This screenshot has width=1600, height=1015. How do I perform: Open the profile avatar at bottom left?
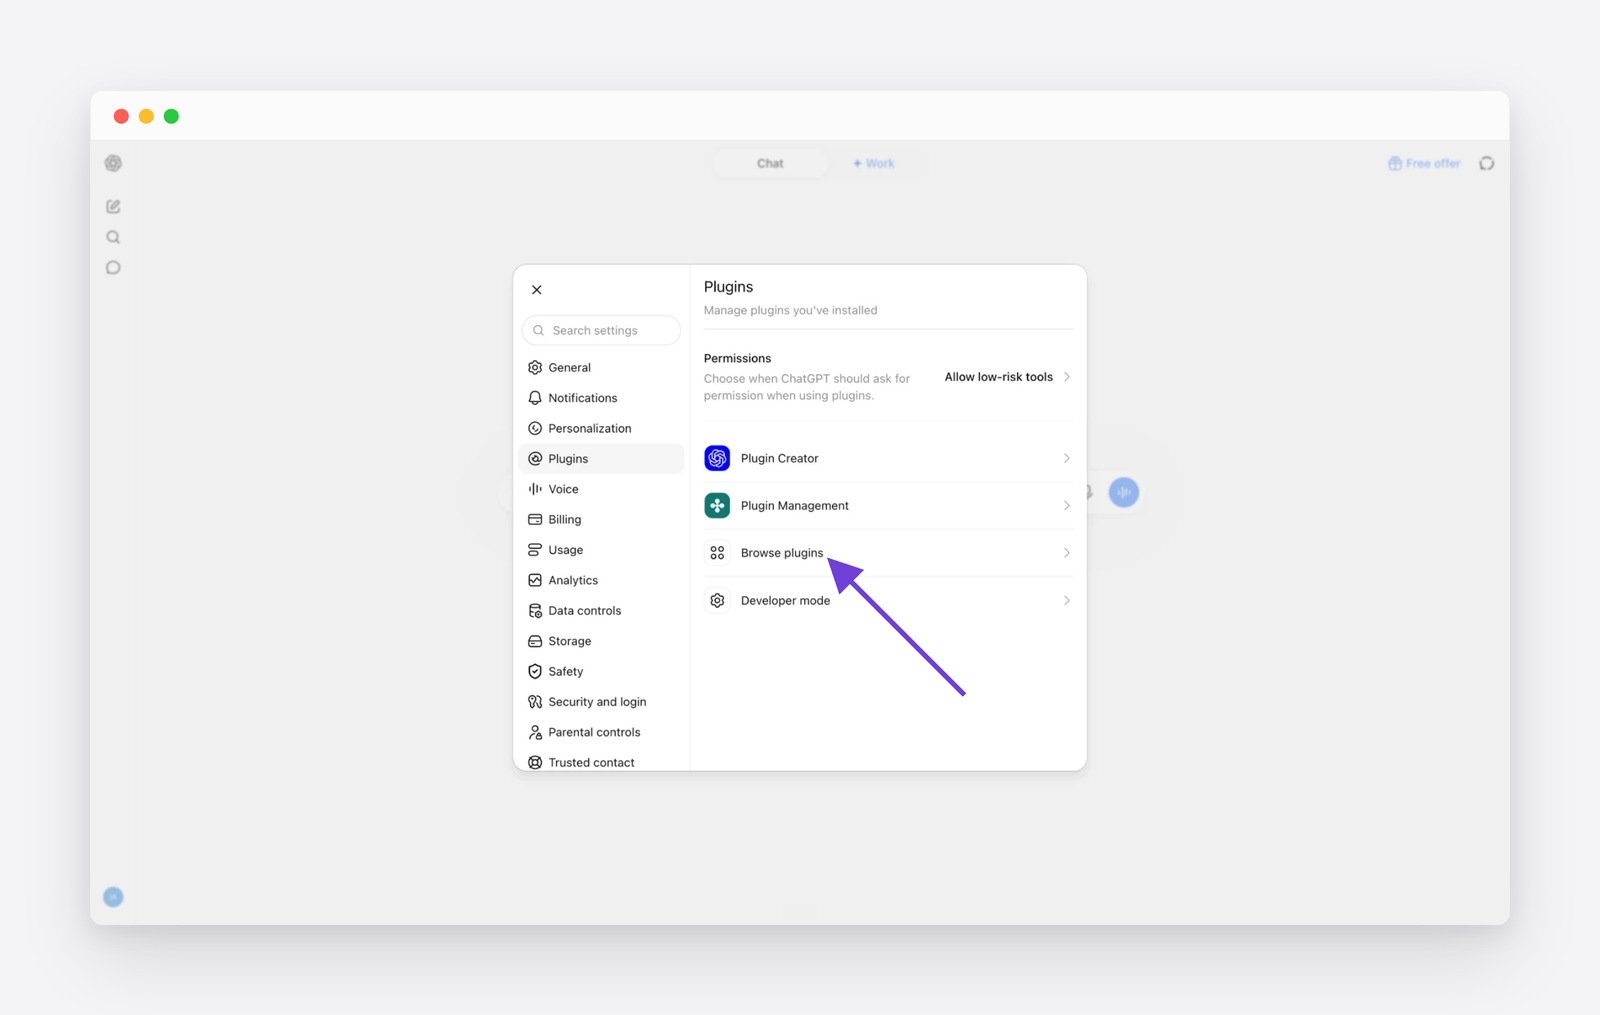113,897
